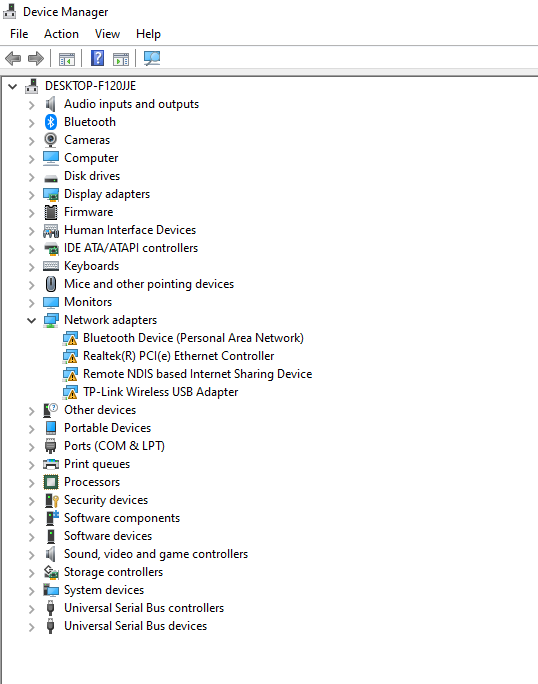Viewport: 538px width, 684px height.
Task: Select Bluetooth Device (Personal Area Network)
Action: pos(193,338)
